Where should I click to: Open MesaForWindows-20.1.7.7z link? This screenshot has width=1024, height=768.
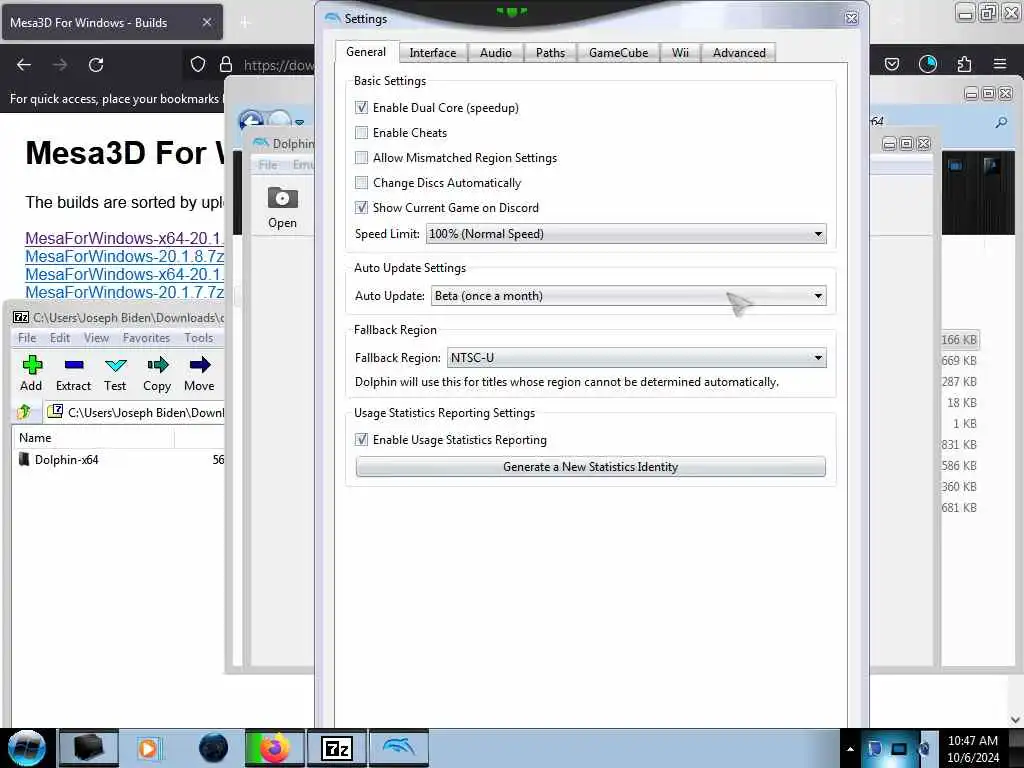[124, 293]
